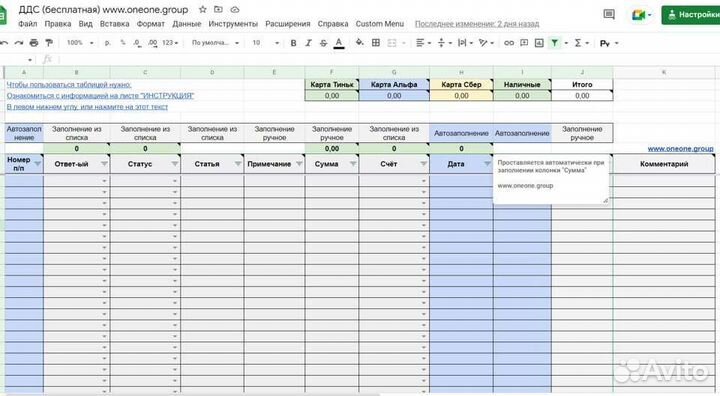The width and height of the screenshot is (720, 396).
Task: Move document to a folder
Action: click(x=219, y=9)
